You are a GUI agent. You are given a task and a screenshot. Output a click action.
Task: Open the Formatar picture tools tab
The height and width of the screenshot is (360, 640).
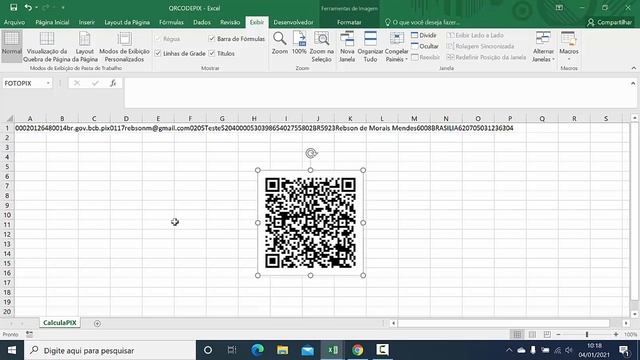(x=349, y=22)
